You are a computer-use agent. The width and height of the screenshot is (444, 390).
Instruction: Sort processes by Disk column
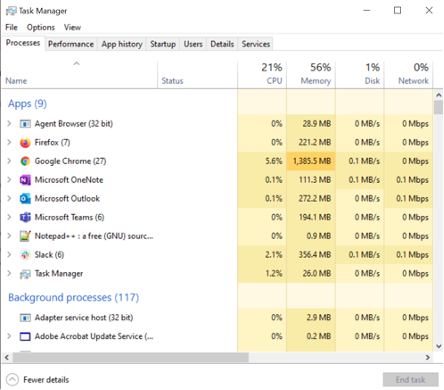tap(360, 75)
